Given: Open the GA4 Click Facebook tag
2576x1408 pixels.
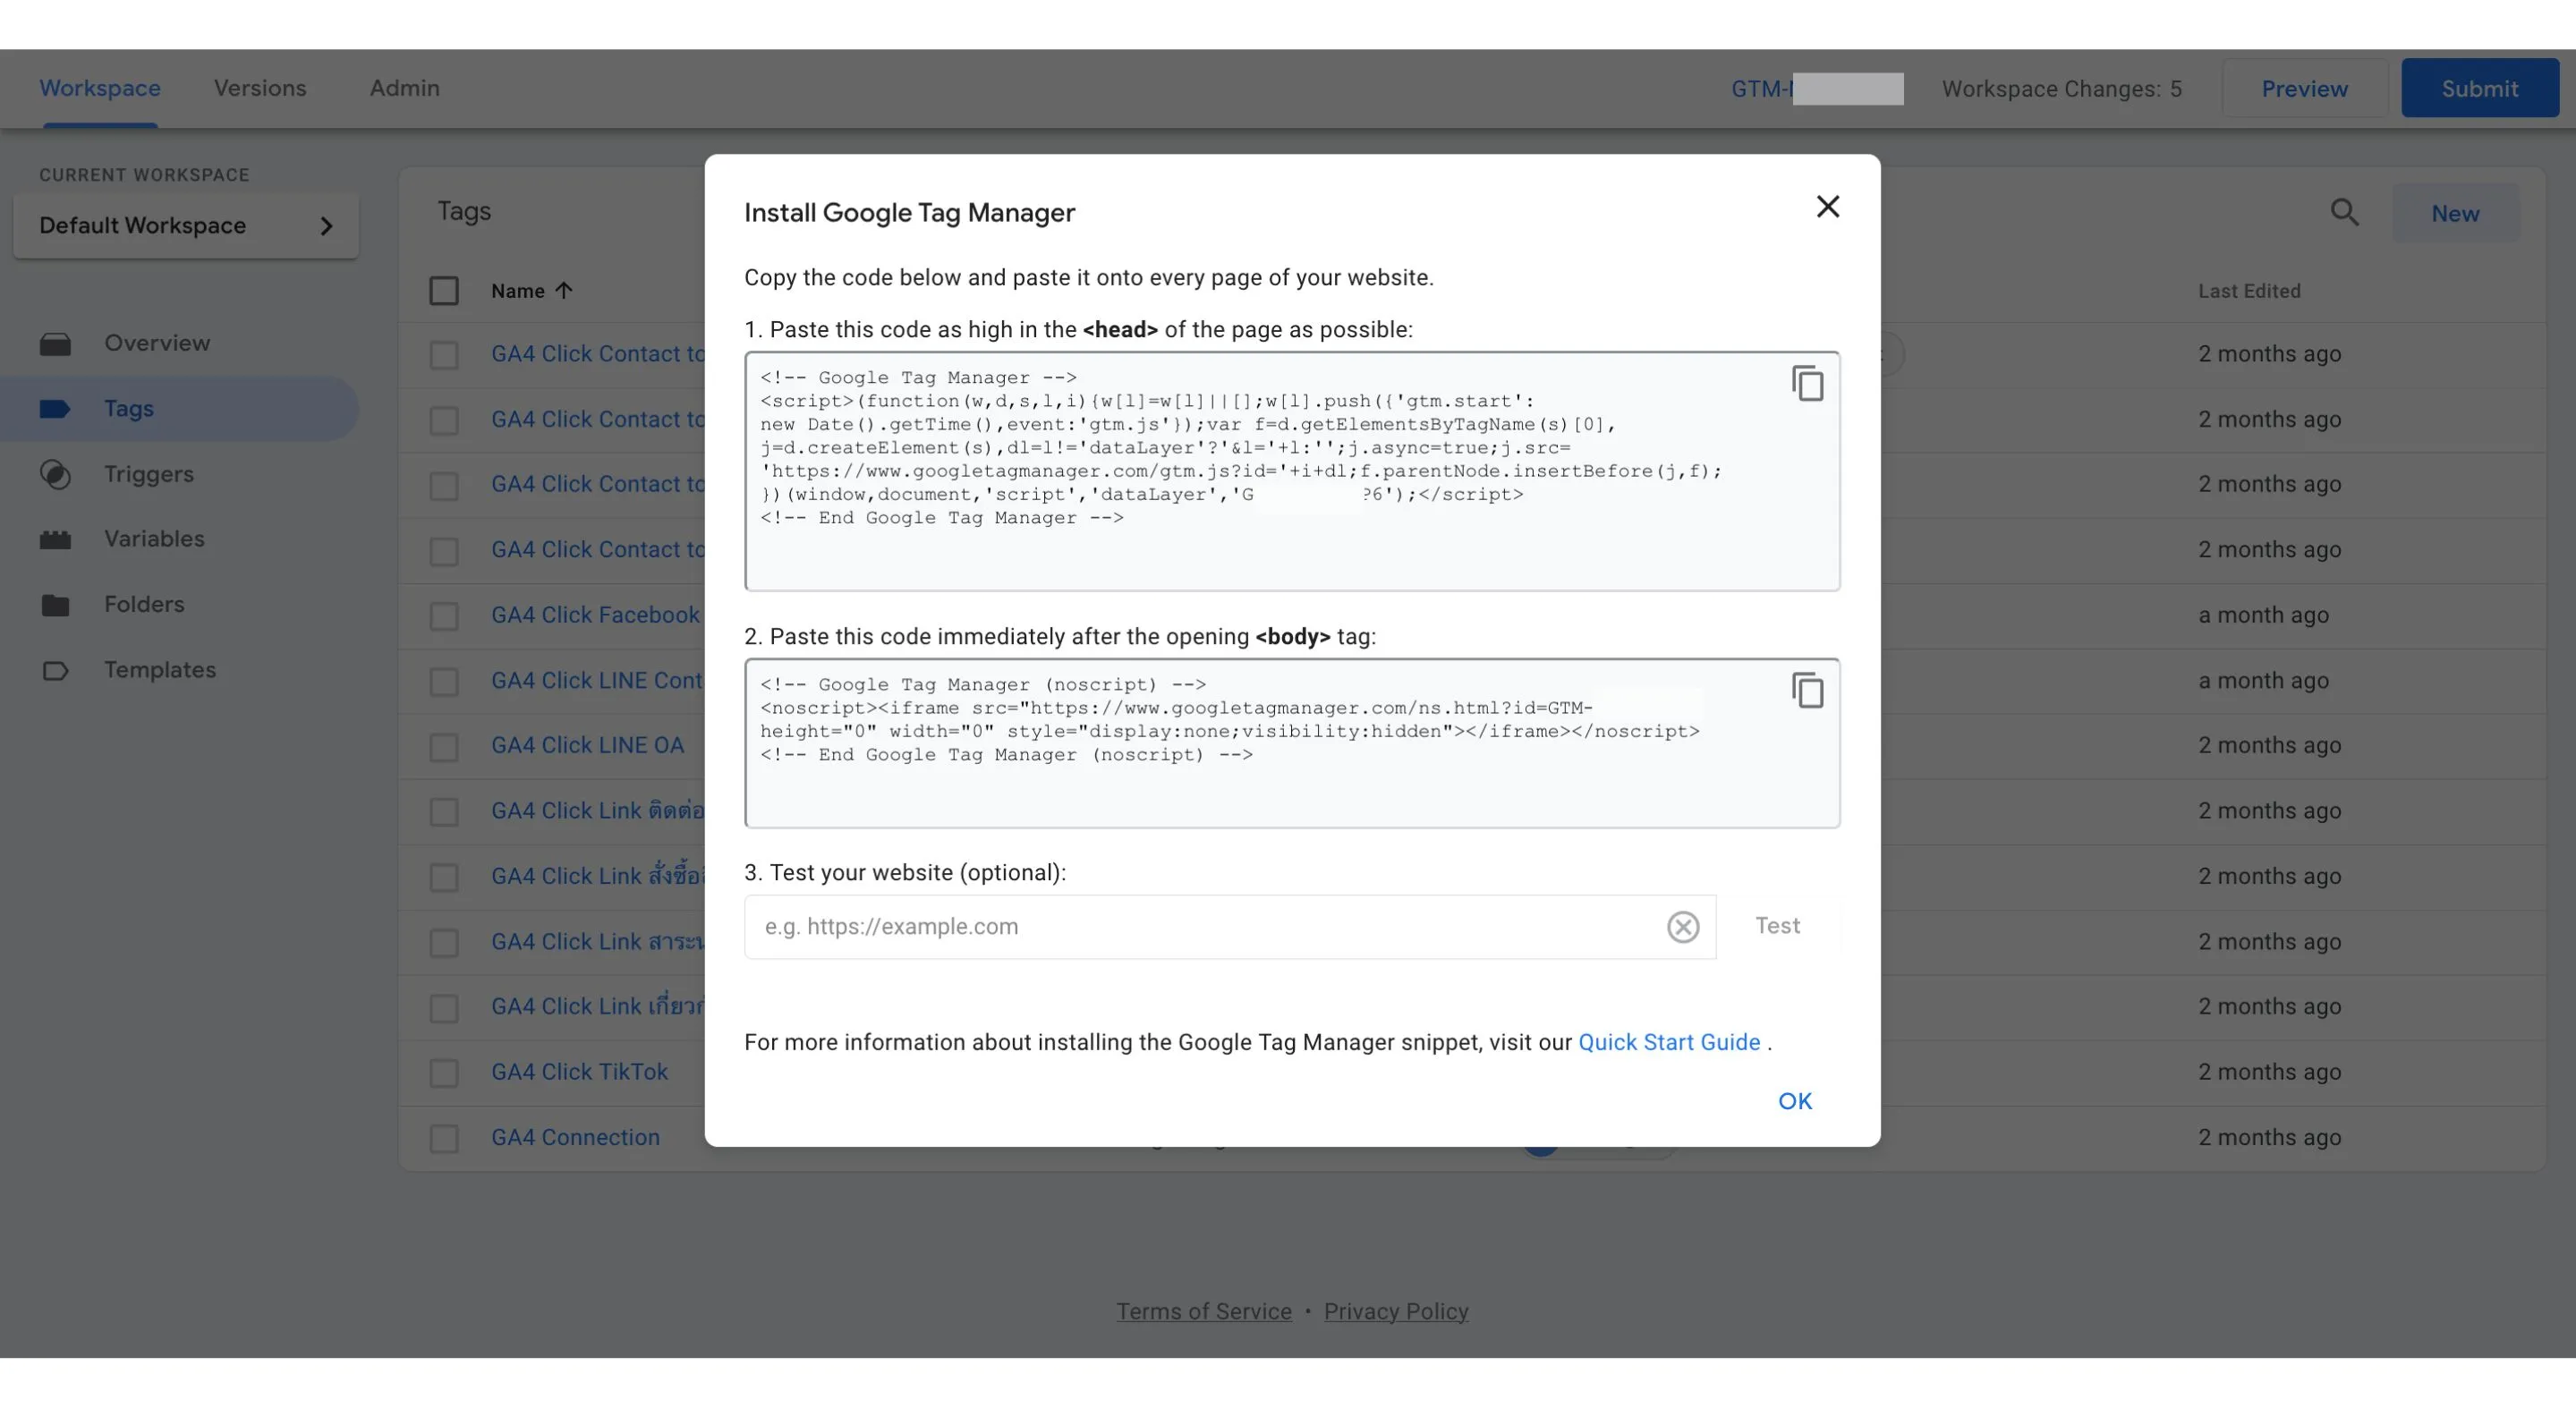Looking at the screenshot, I should [x=595, y=615].
